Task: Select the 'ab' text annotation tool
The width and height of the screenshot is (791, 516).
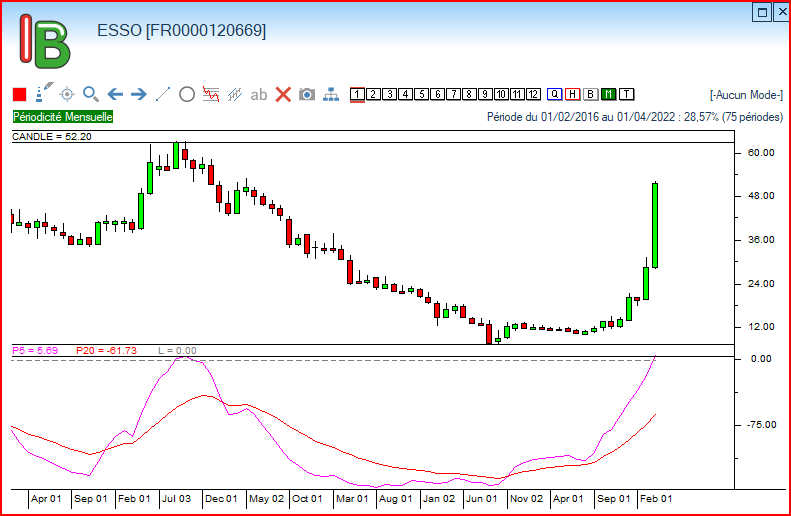Action: tap(259, 95)
